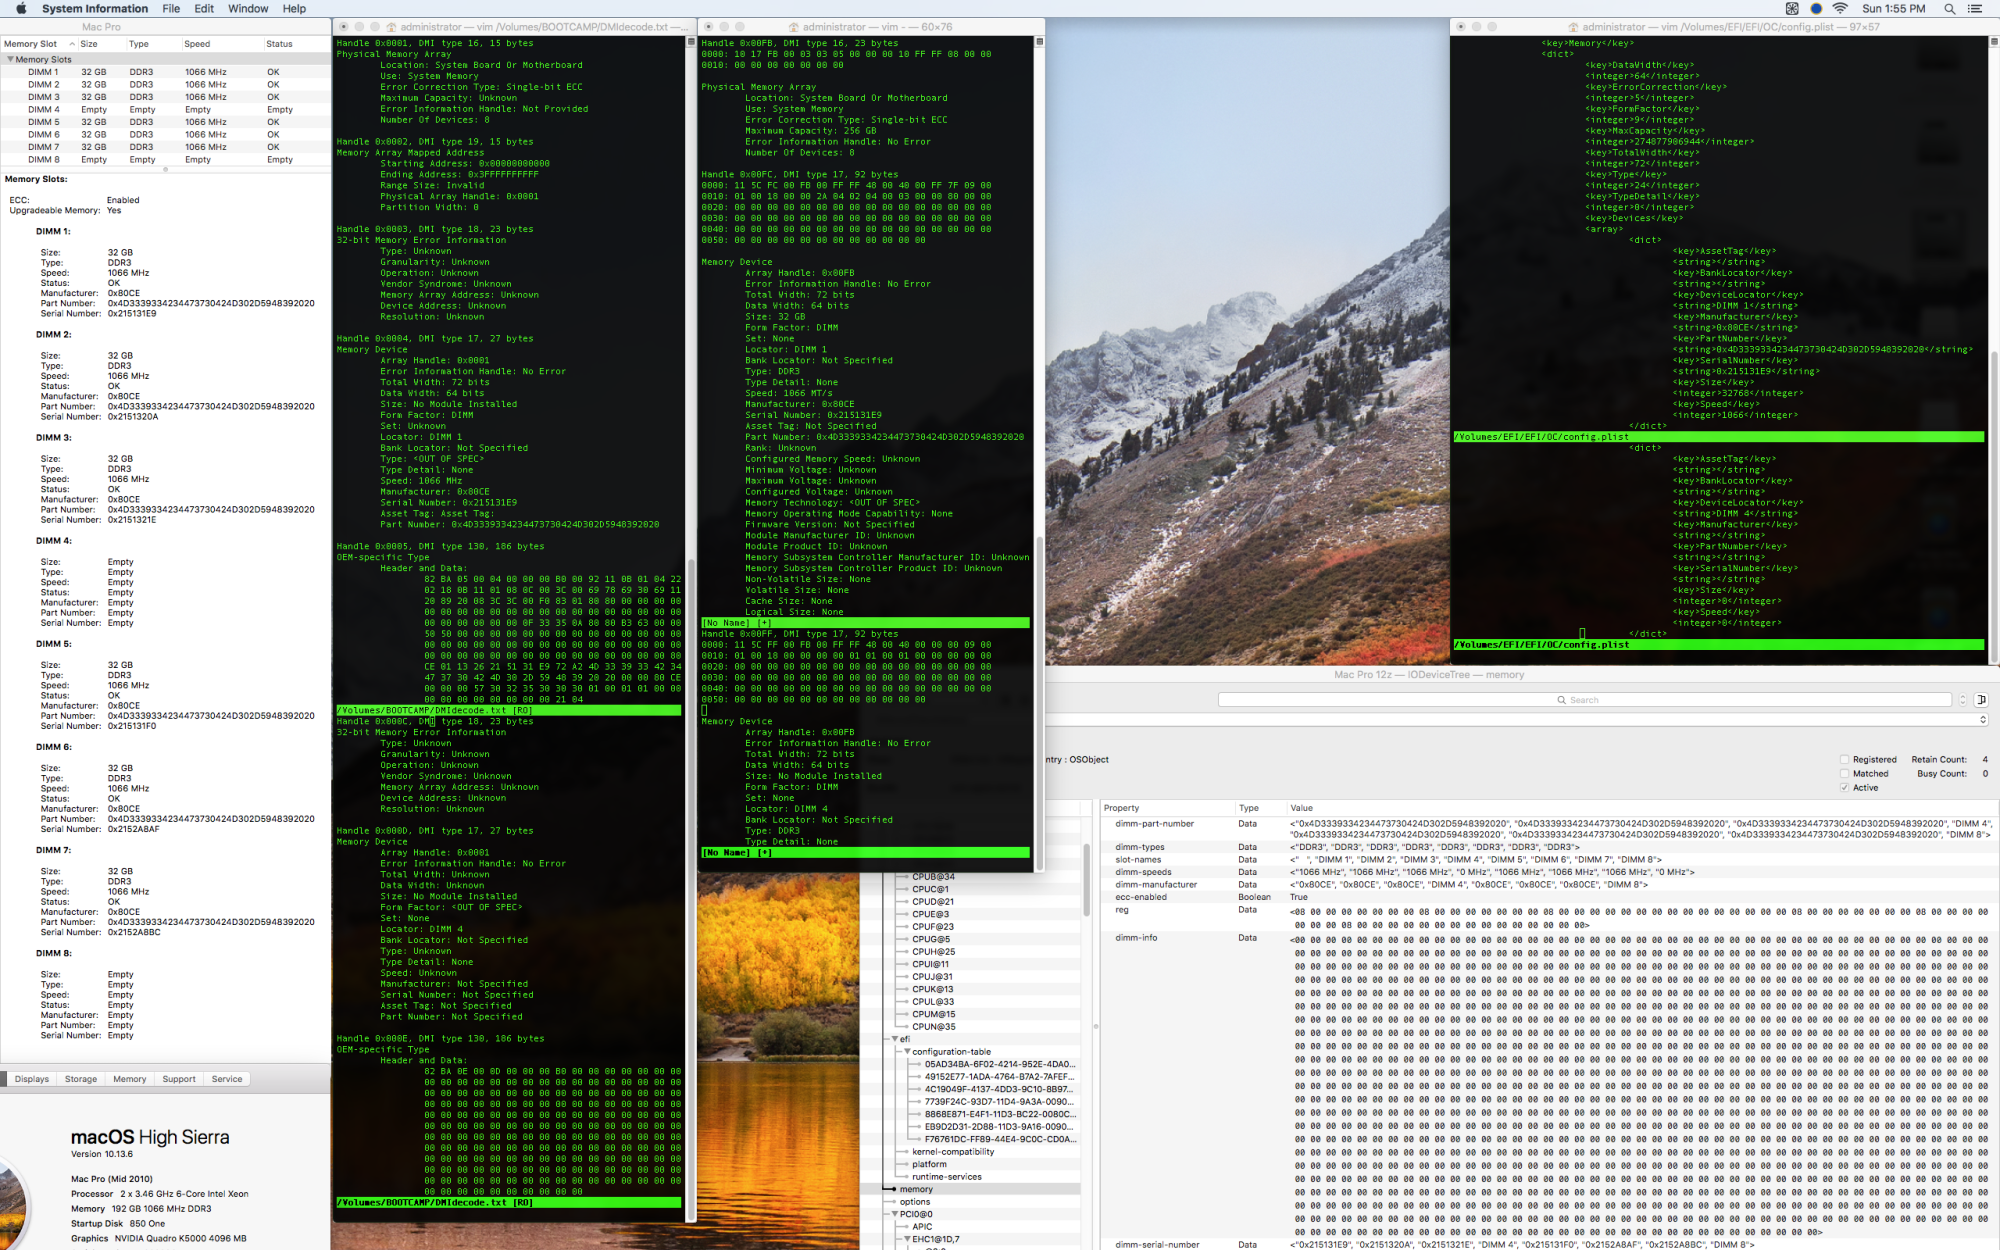The height and width of the screenshot is (1250, 2000).
Task: Toggle the Active checkbox
Action: 1845,788
